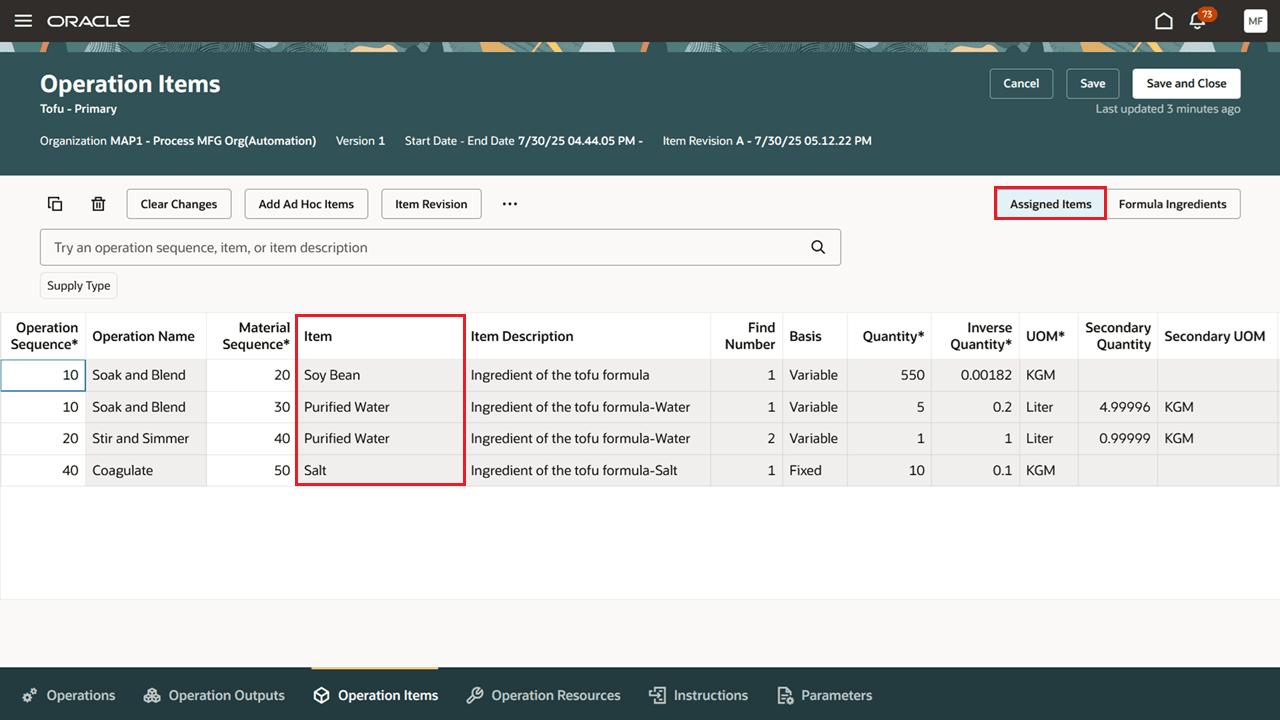Click Add Ad Hoc Items
The width and height of the screenshot is (1280, 720).
(x=306, y=204)
